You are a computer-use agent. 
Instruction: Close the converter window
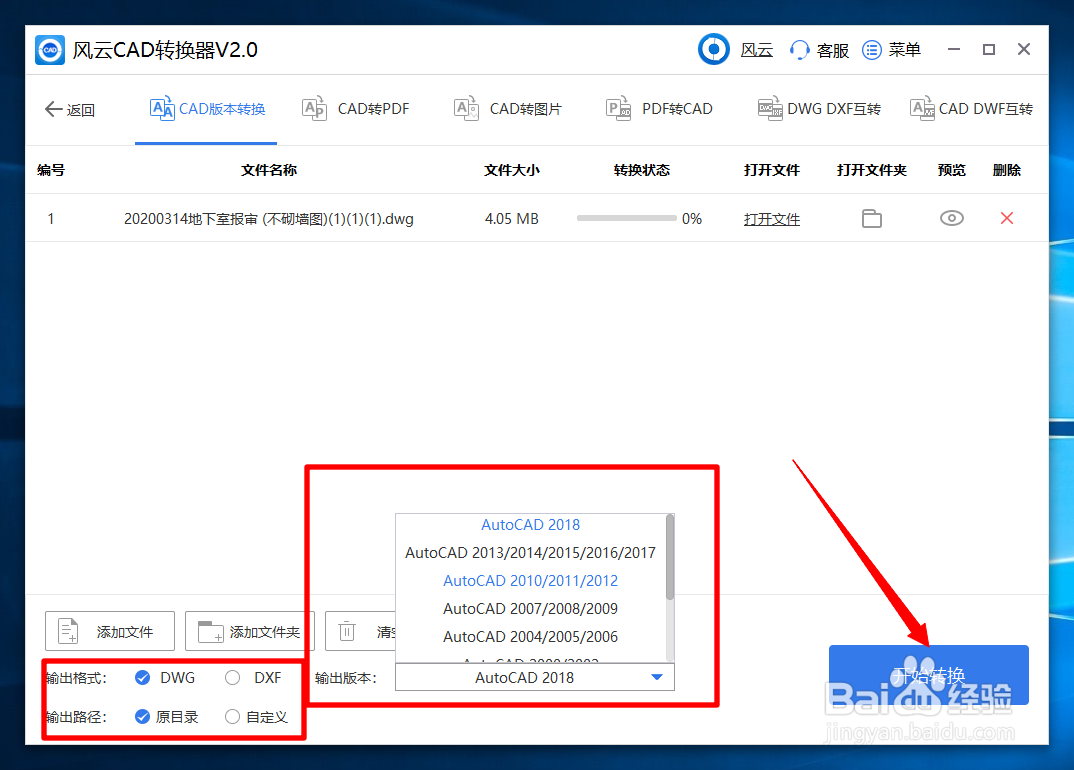click(1023, 49)
